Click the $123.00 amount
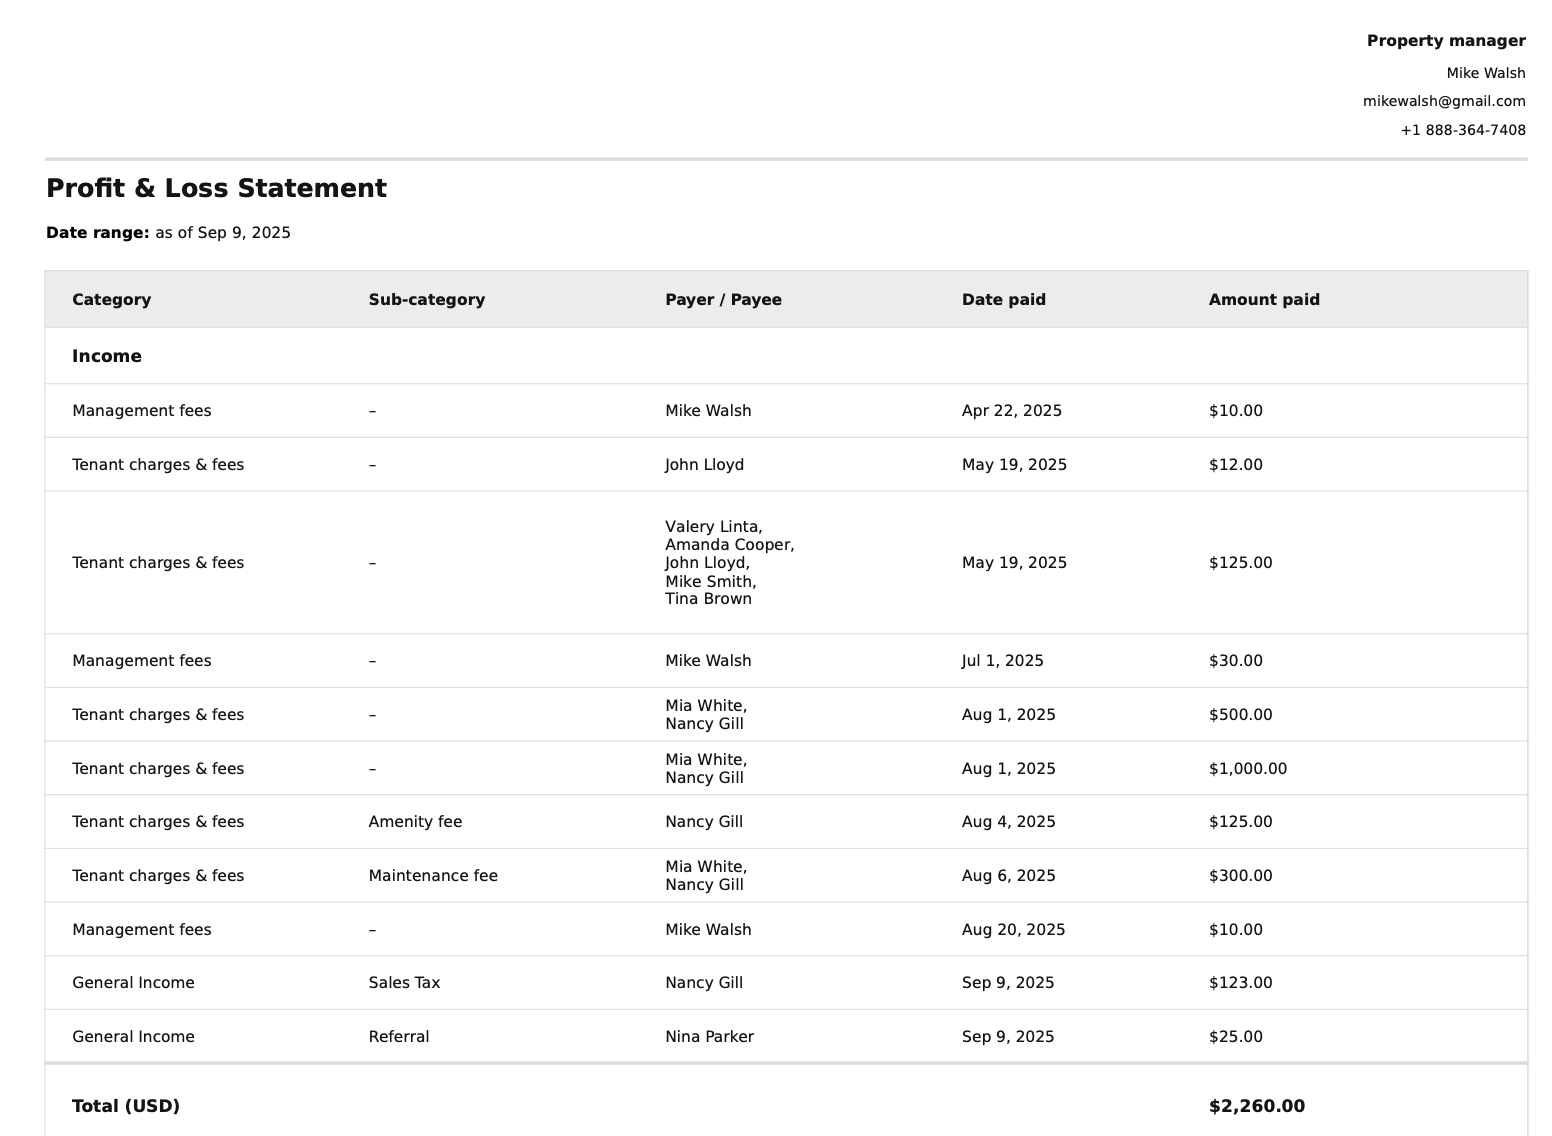The width and height of the screenshot is (1552, 1136). coord(1241,983)
